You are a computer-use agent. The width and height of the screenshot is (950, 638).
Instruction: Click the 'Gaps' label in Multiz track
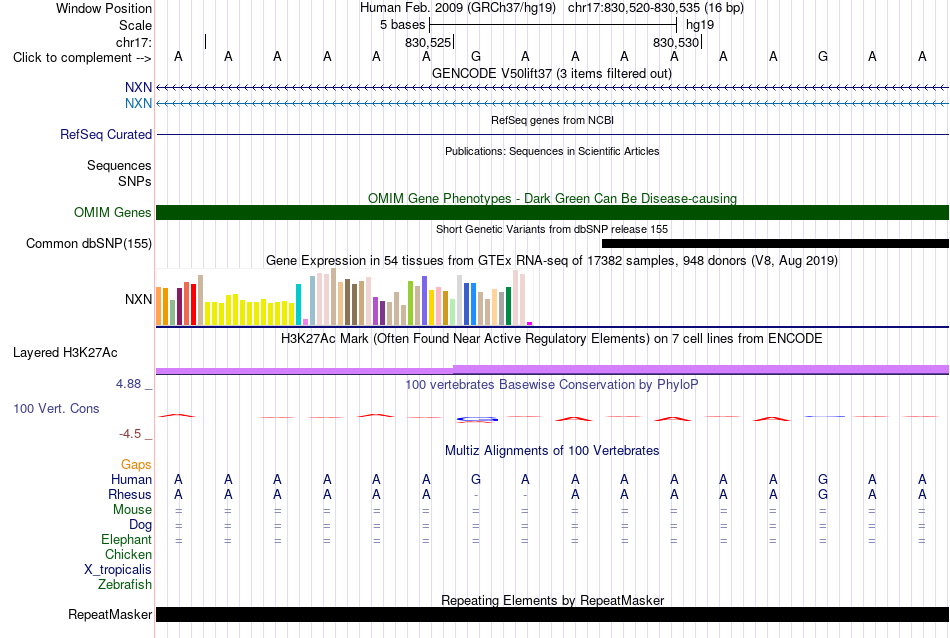(x=136, y=465)
